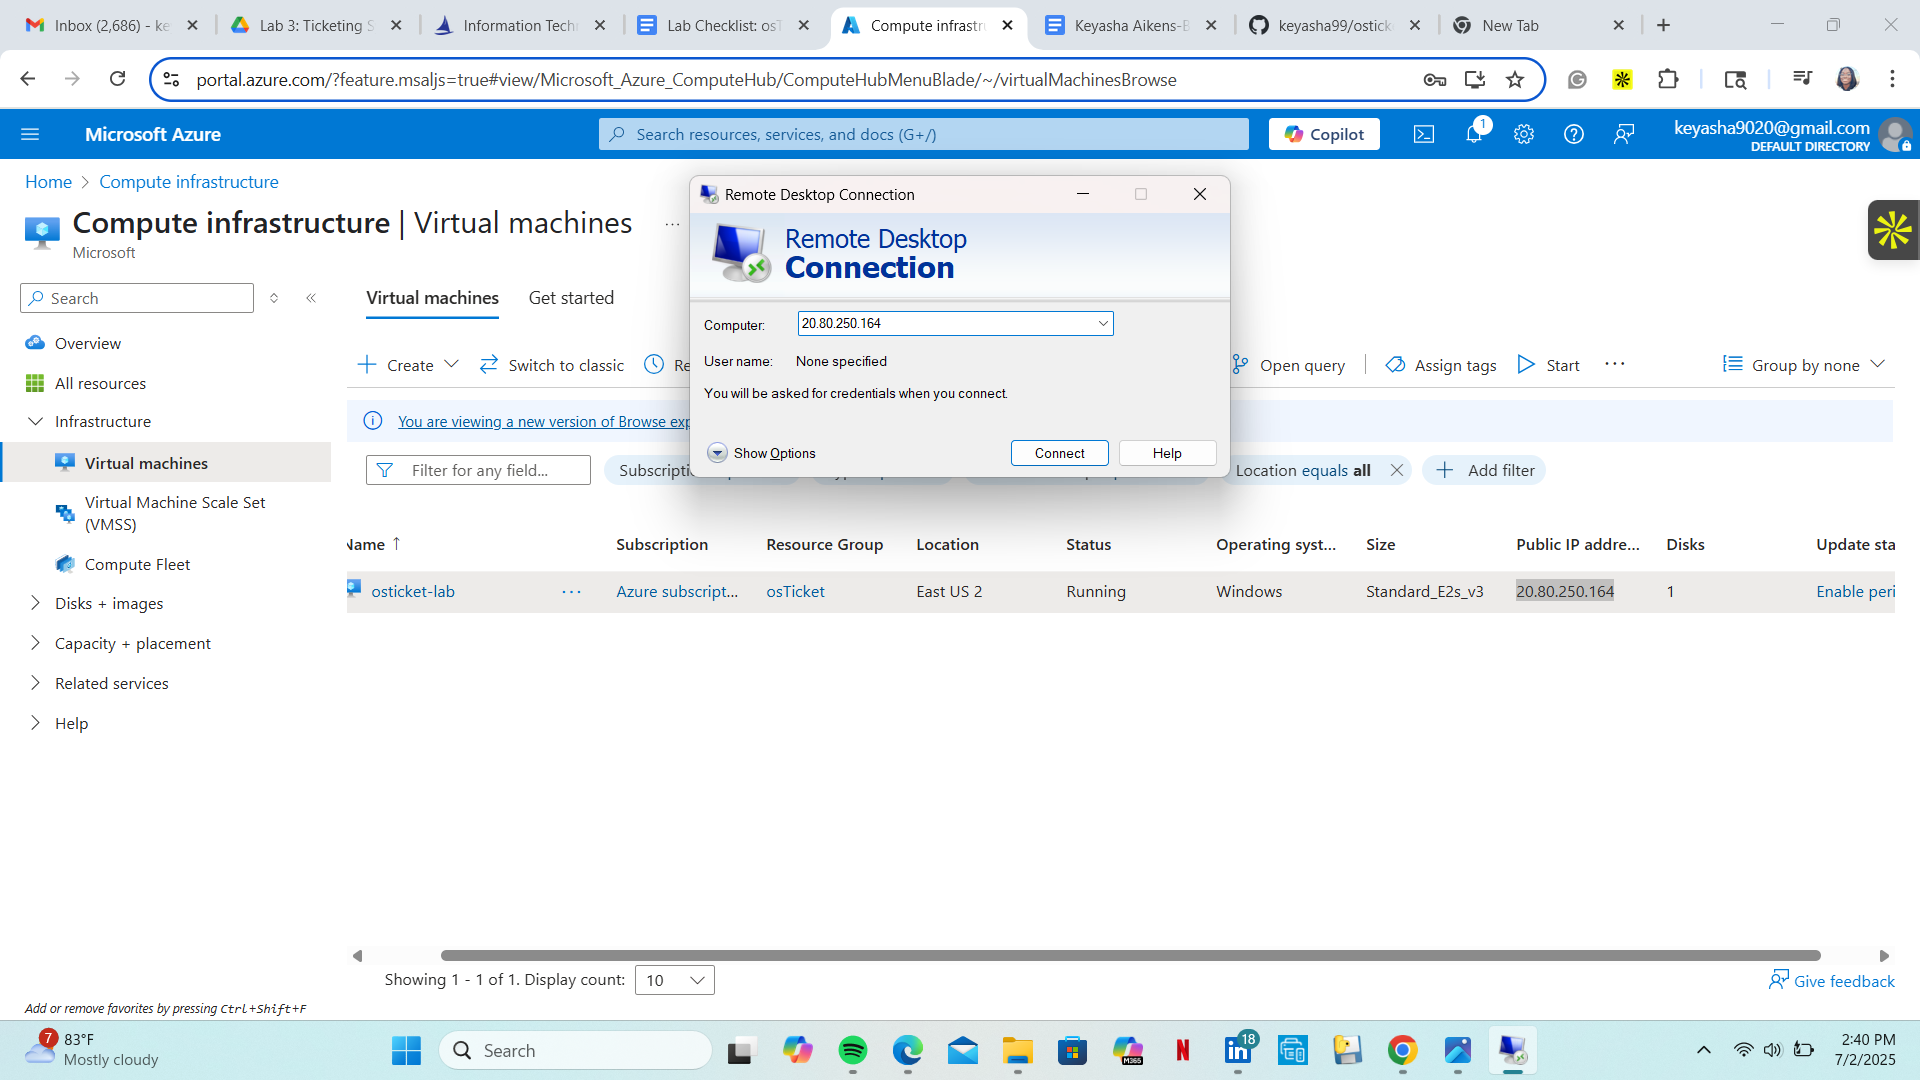
Task: Click the Enable peri... update status link
Action: 1856,591
